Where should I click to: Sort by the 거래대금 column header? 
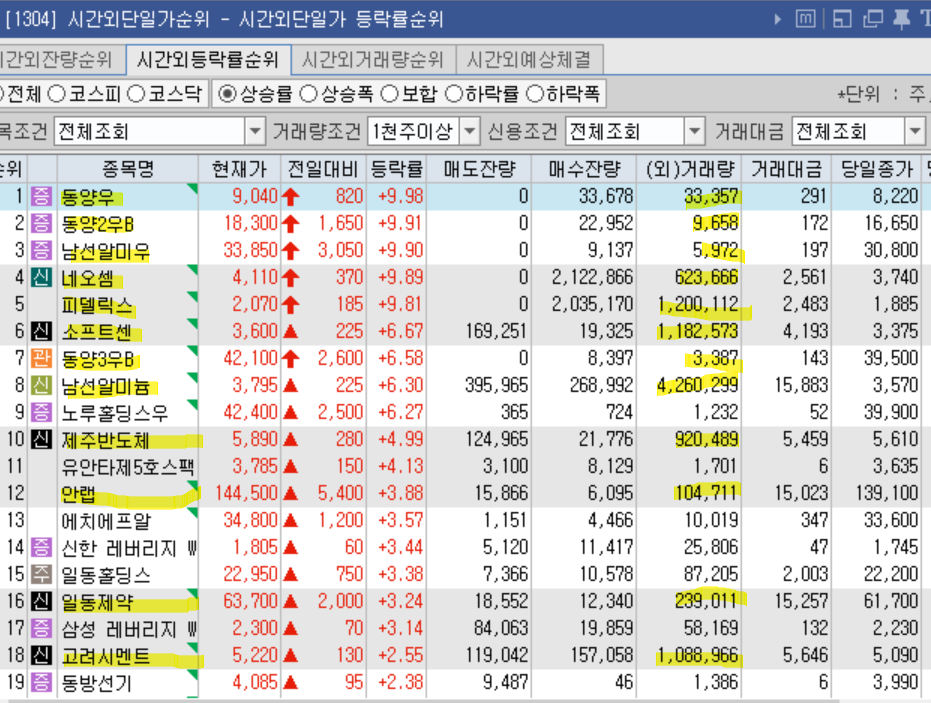787,170
